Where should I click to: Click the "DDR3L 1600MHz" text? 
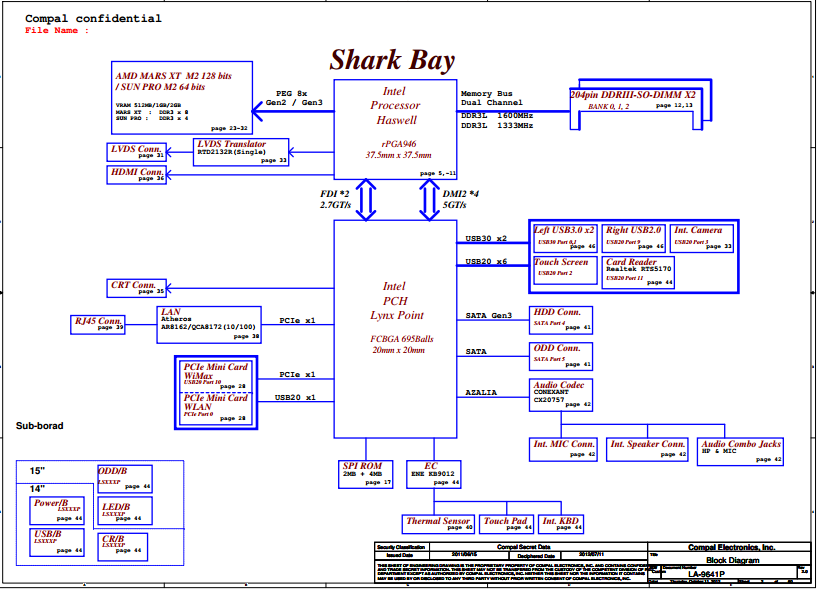pyautogui.click(x=497, y=116)
